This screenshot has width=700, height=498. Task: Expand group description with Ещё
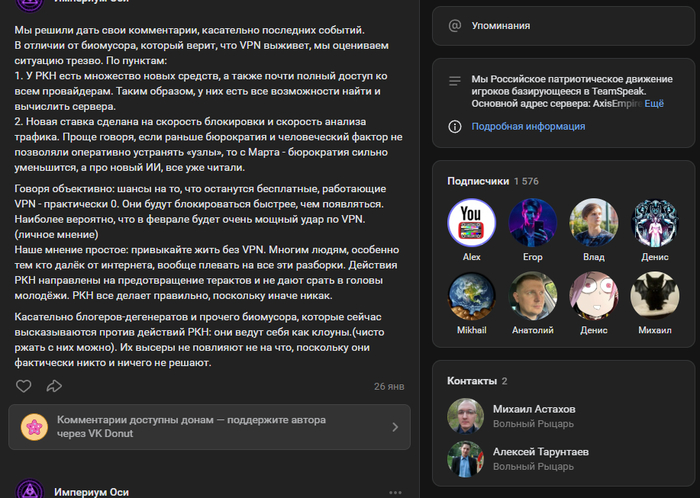[654, 103]
